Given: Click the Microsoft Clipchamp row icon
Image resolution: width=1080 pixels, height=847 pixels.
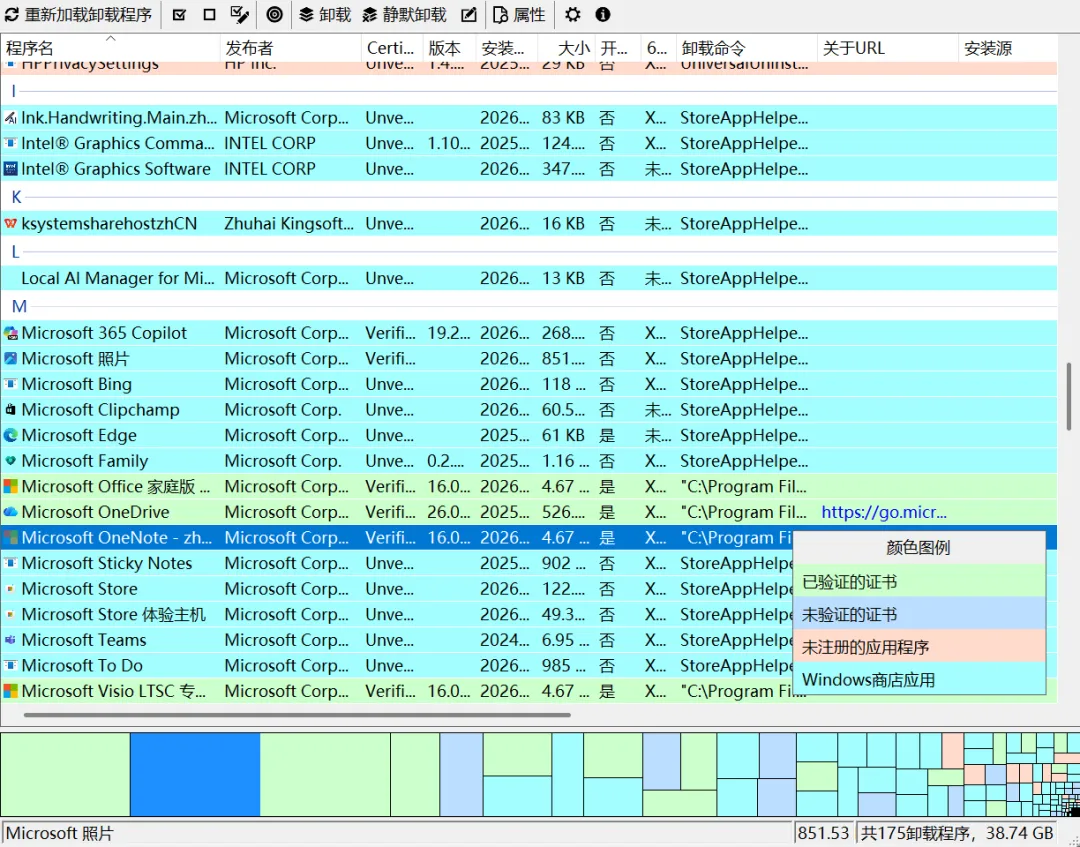Looking at the screenshot, I should pos(10,410).
